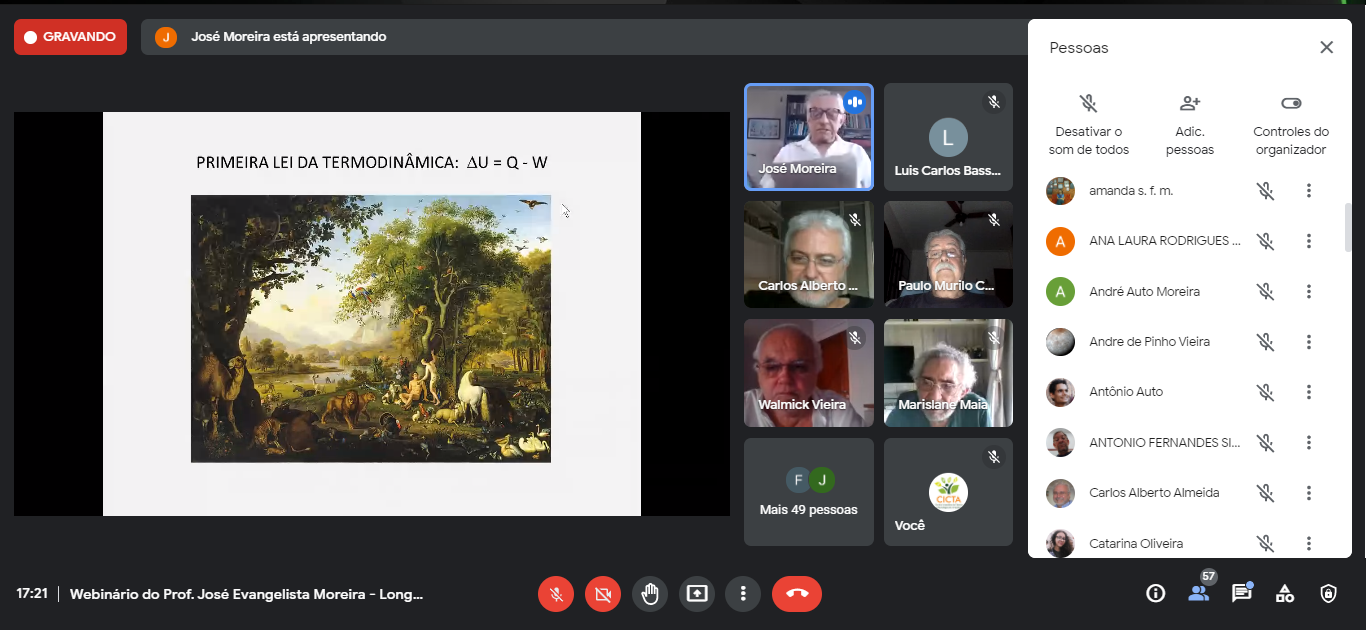Open options menu for Catarina Oliveira
1366x630 pixels.
(1309, 544)
